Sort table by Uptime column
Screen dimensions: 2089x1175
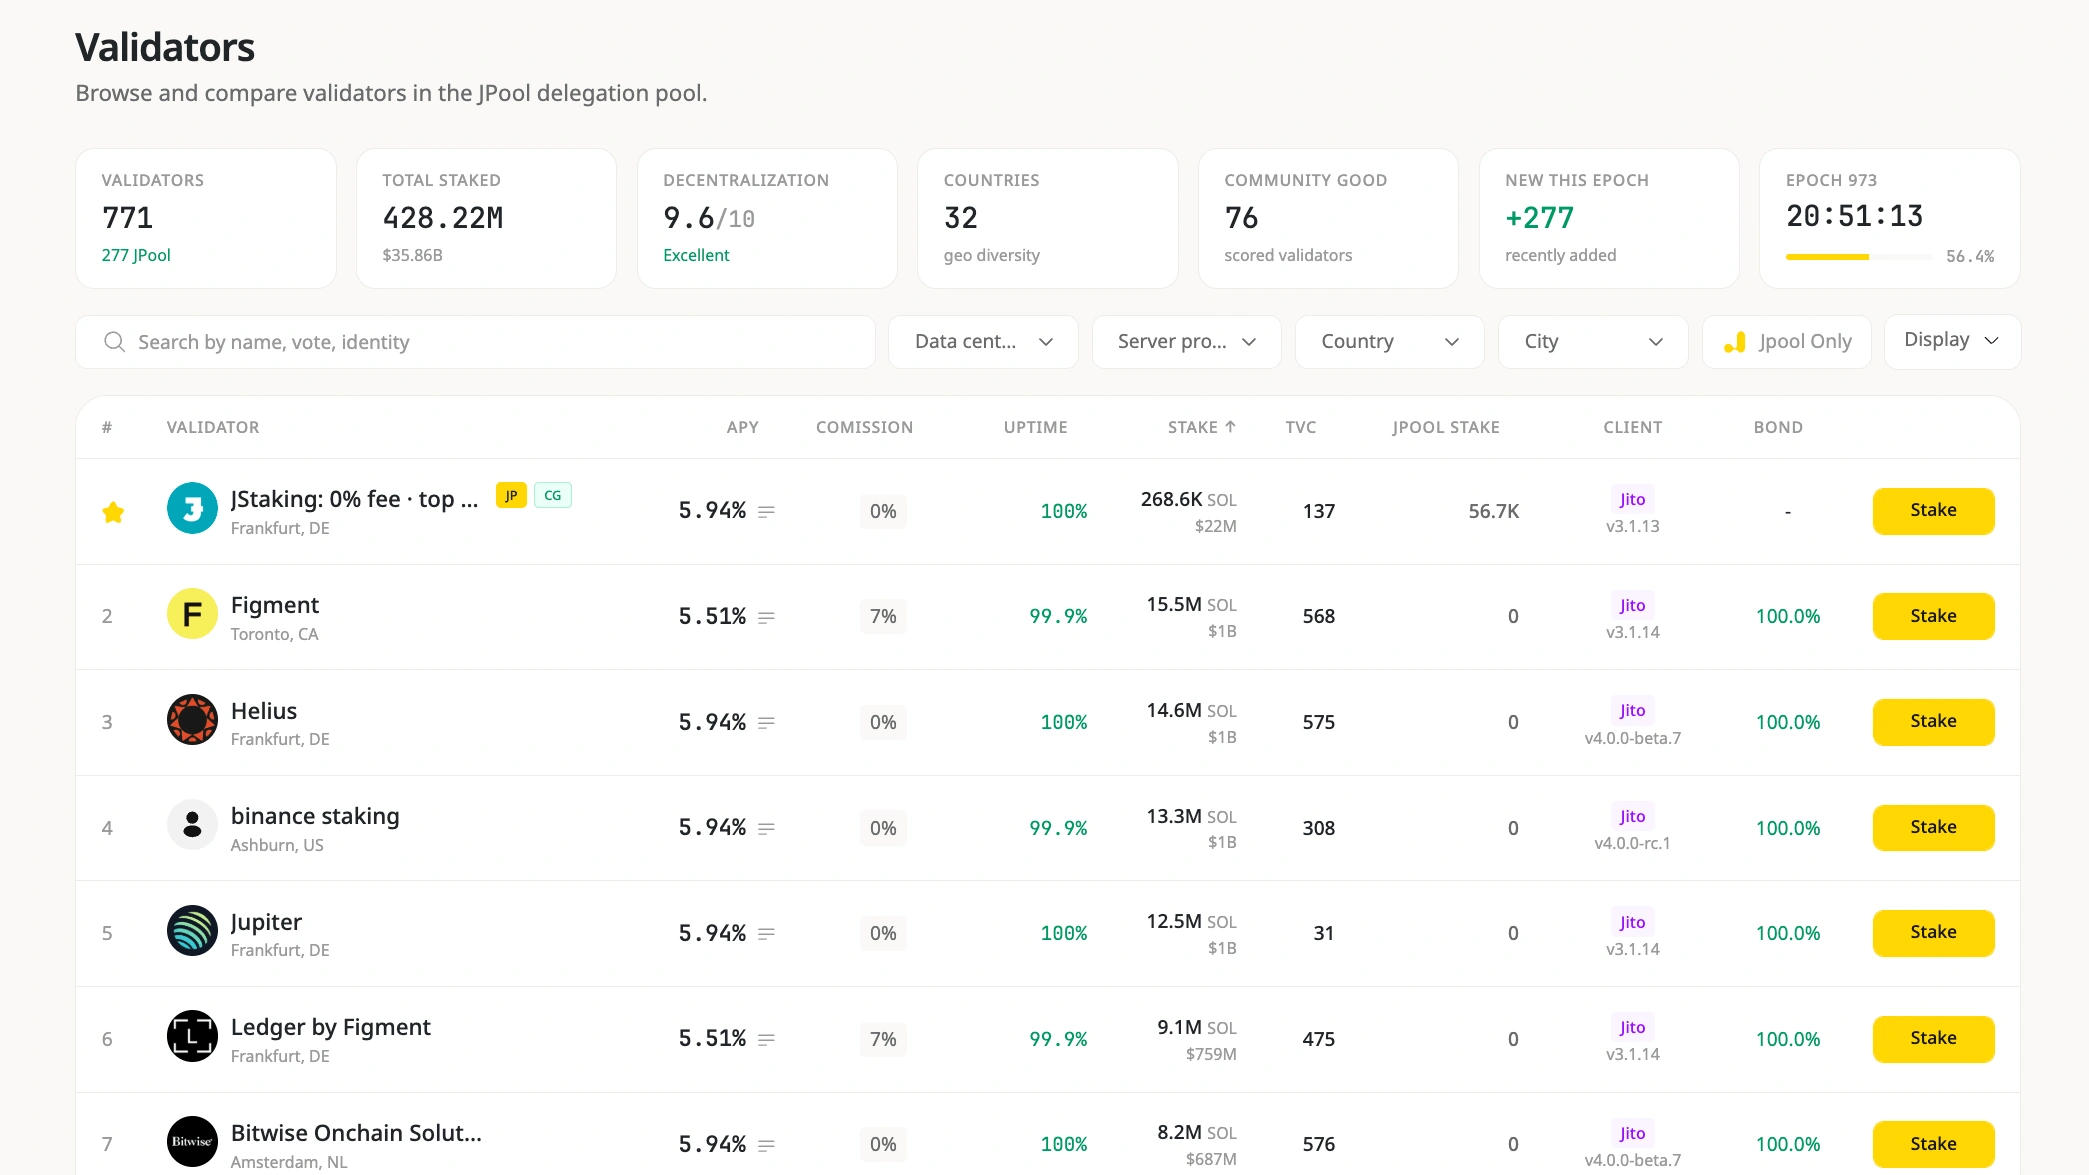click(x=1035, y=427)
